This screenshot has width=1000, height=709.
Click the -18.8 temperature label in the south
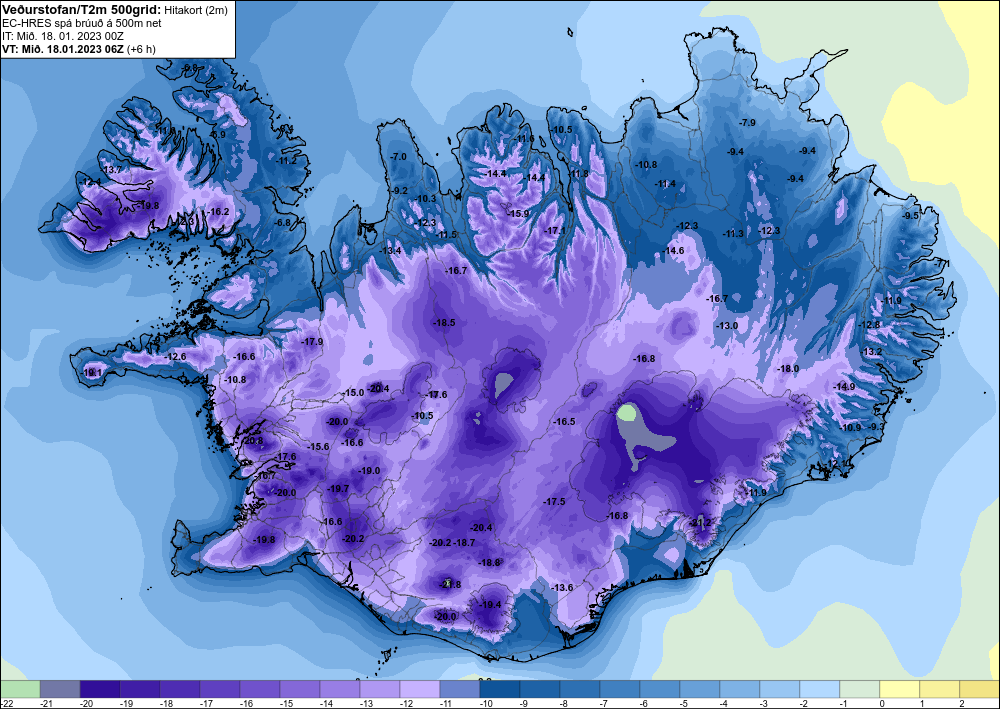490,562
